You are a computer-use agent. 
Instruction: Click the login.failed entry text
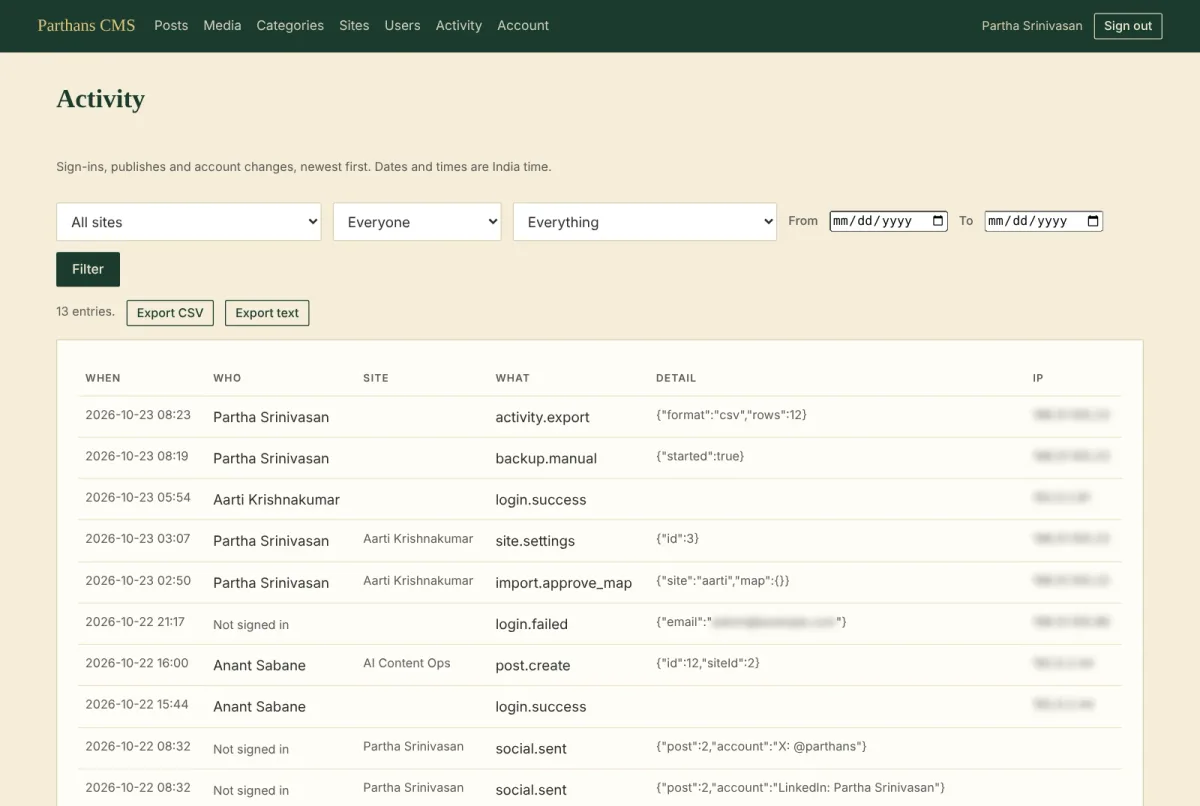click(x=532, y=624)
